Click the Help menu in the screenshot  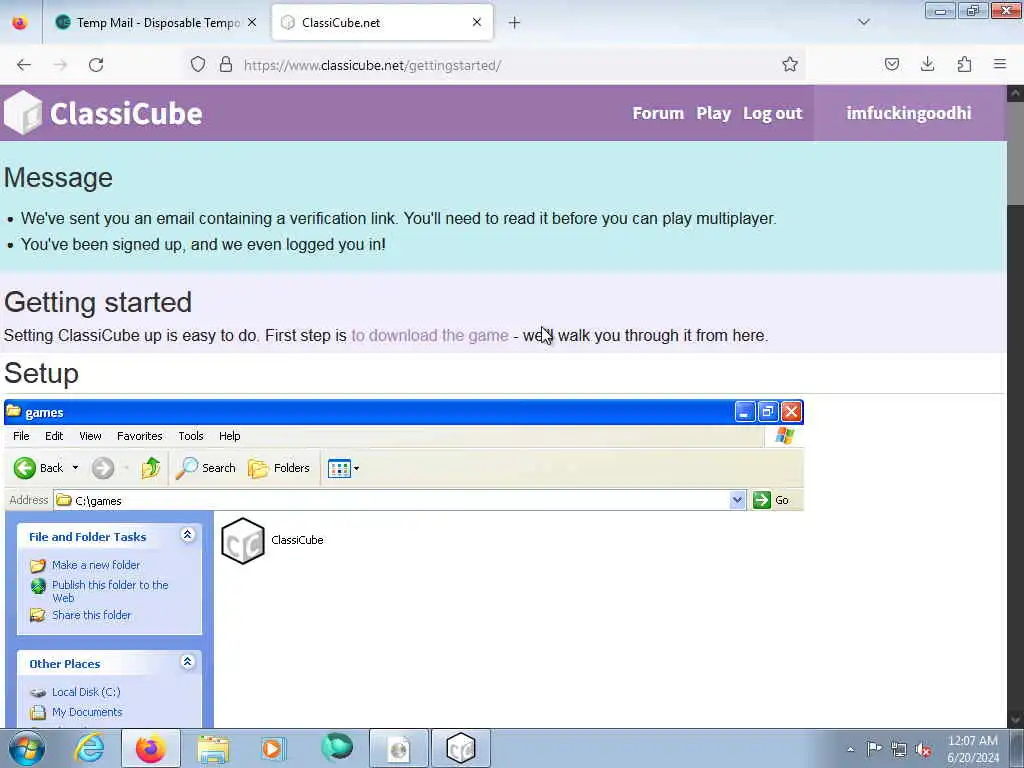pyautogui.click(x=229, y=436)
